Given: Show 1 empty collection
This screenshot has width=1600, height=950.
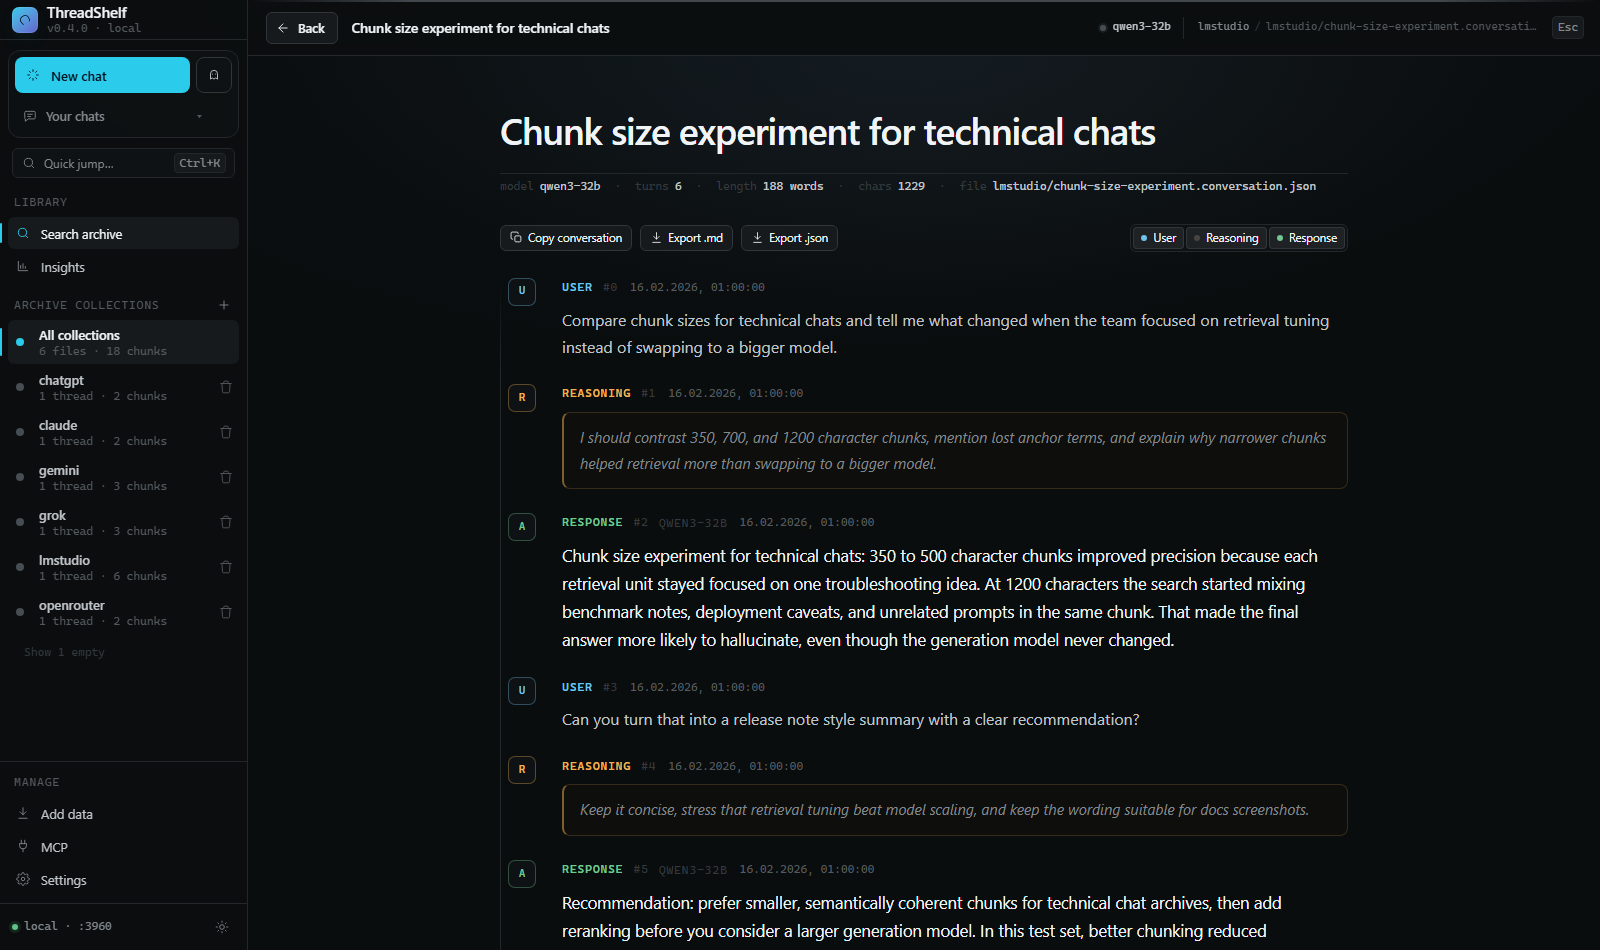Looking at the screenshot, I should pos(64,652).
